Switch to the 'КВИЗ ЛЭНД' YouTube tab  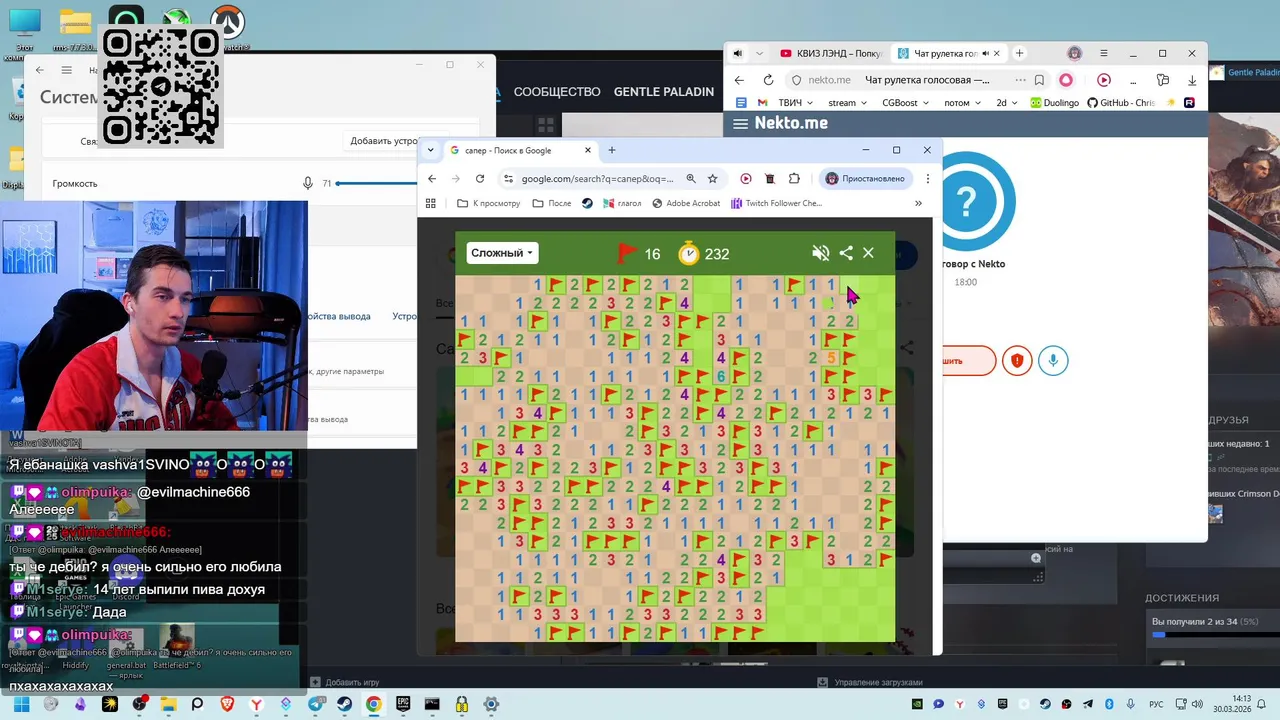point(831,53)
